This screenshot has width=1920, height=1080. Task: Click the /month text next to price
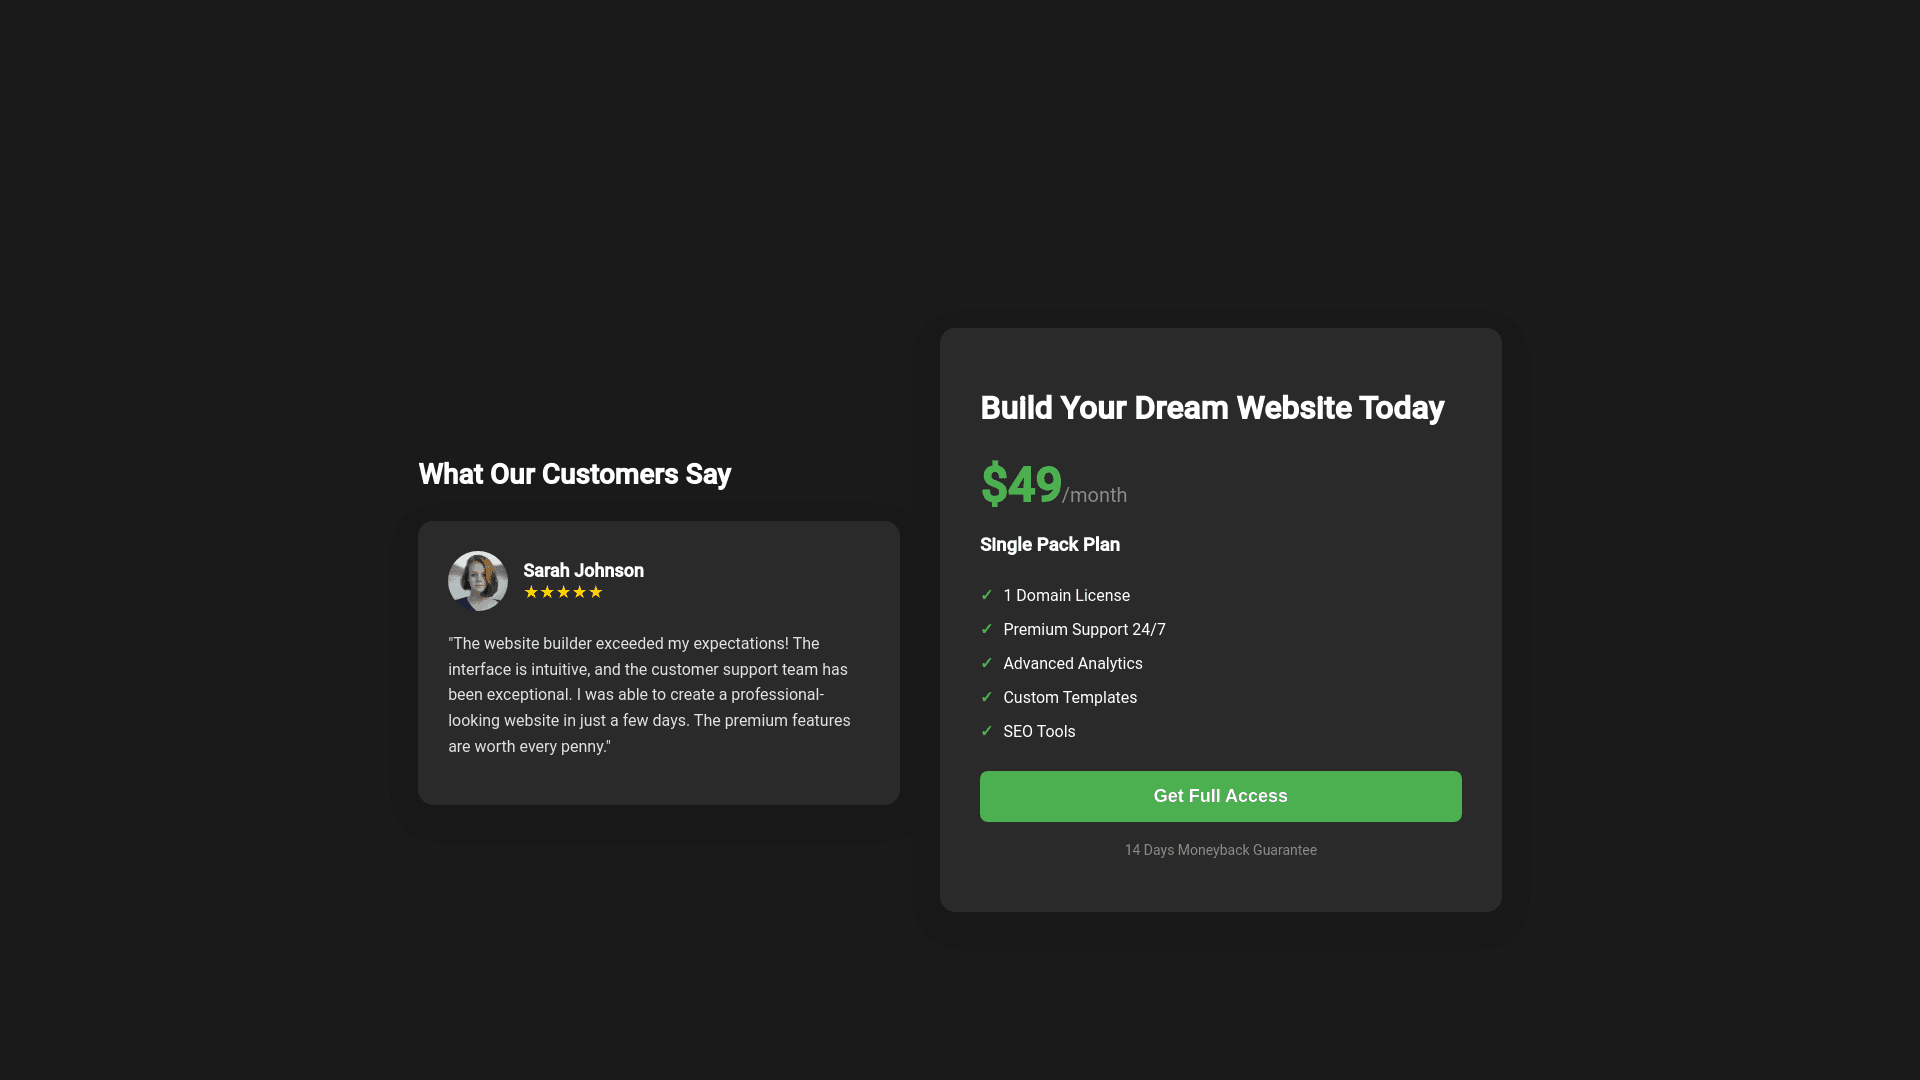tap(1094, 495)
